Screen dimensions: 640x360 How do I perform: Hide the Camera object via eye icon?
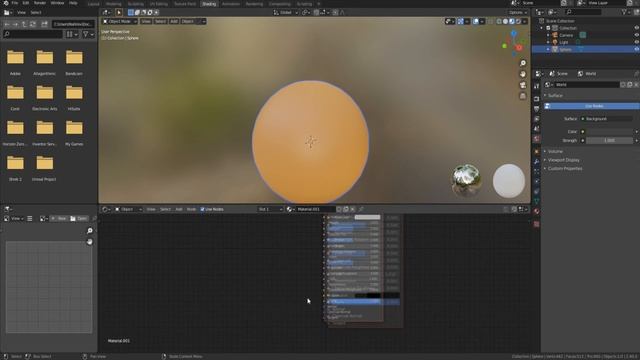click(x=636, y=35)
